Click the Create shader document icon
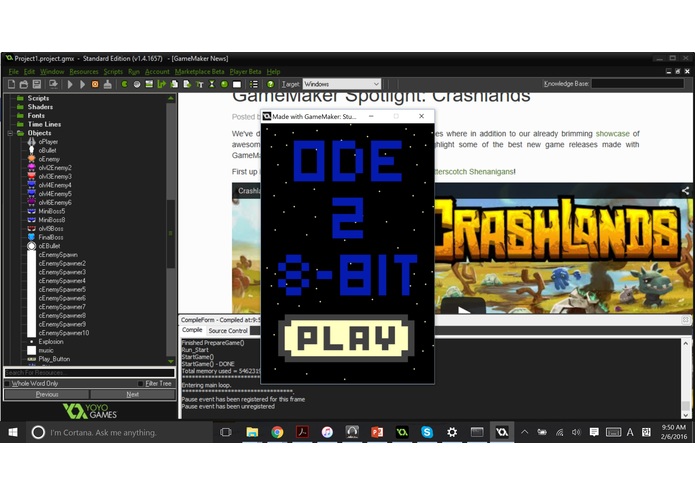Image resolution: width=695 pixels, height=494 pixels. (187, 84)
